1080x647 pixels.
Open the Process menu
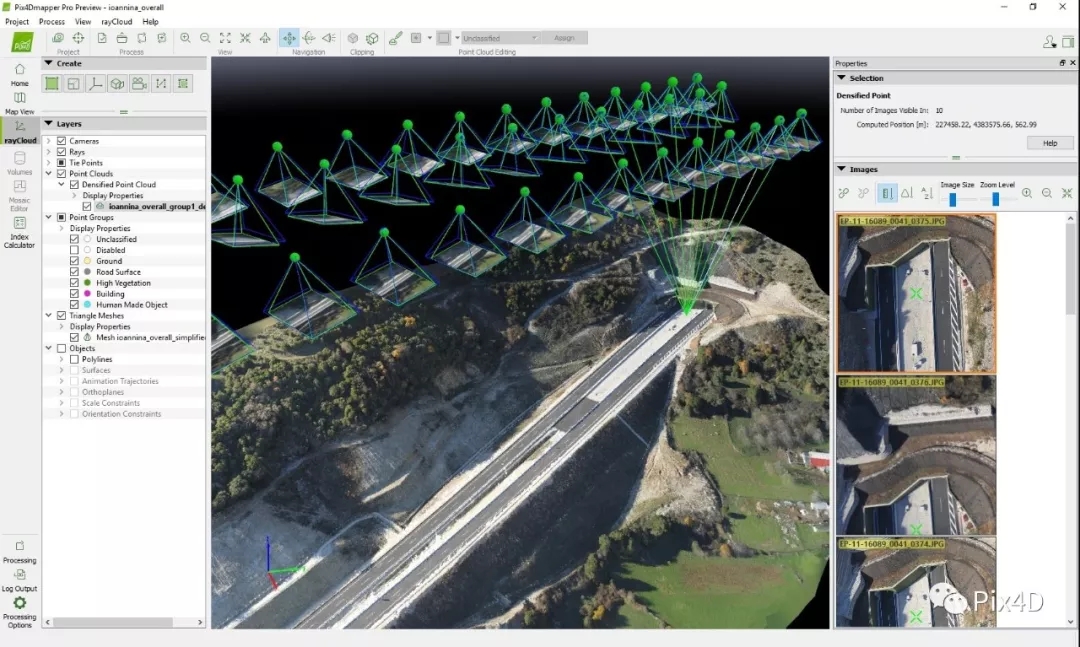point(52,21)
